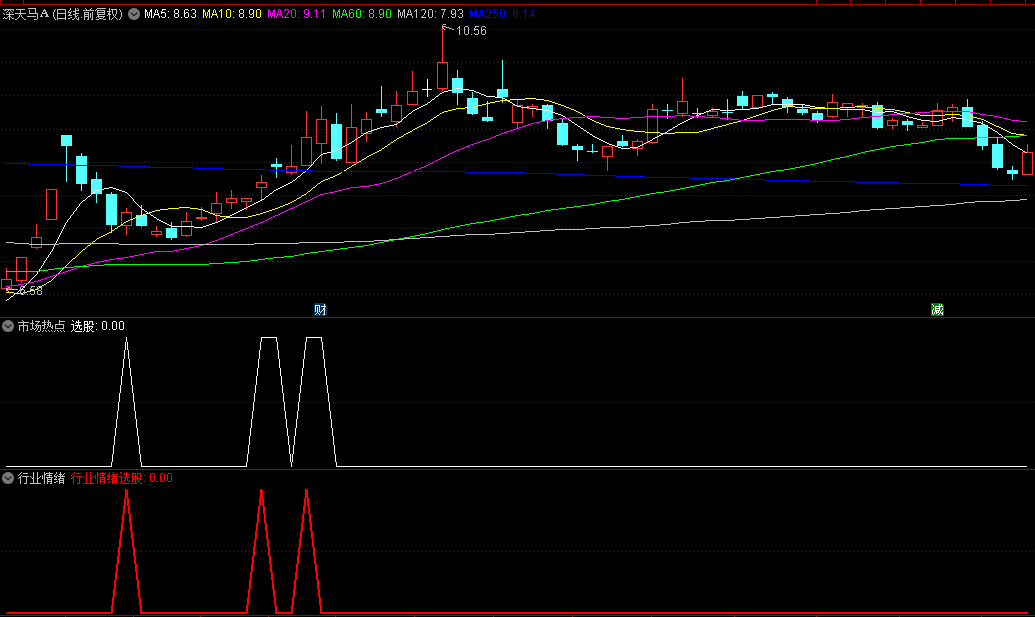Screen dimensions: 1035x617
Task: Select the green MA60: 8.90 label
Action: point(362,14)
